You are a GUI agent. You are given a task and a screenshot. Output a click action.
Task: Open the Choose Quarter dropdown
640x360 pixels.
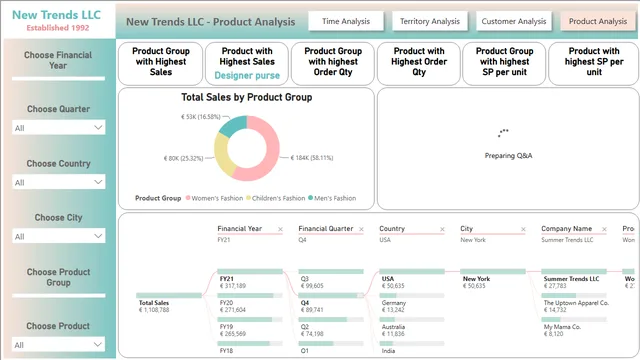pos(59,128)
